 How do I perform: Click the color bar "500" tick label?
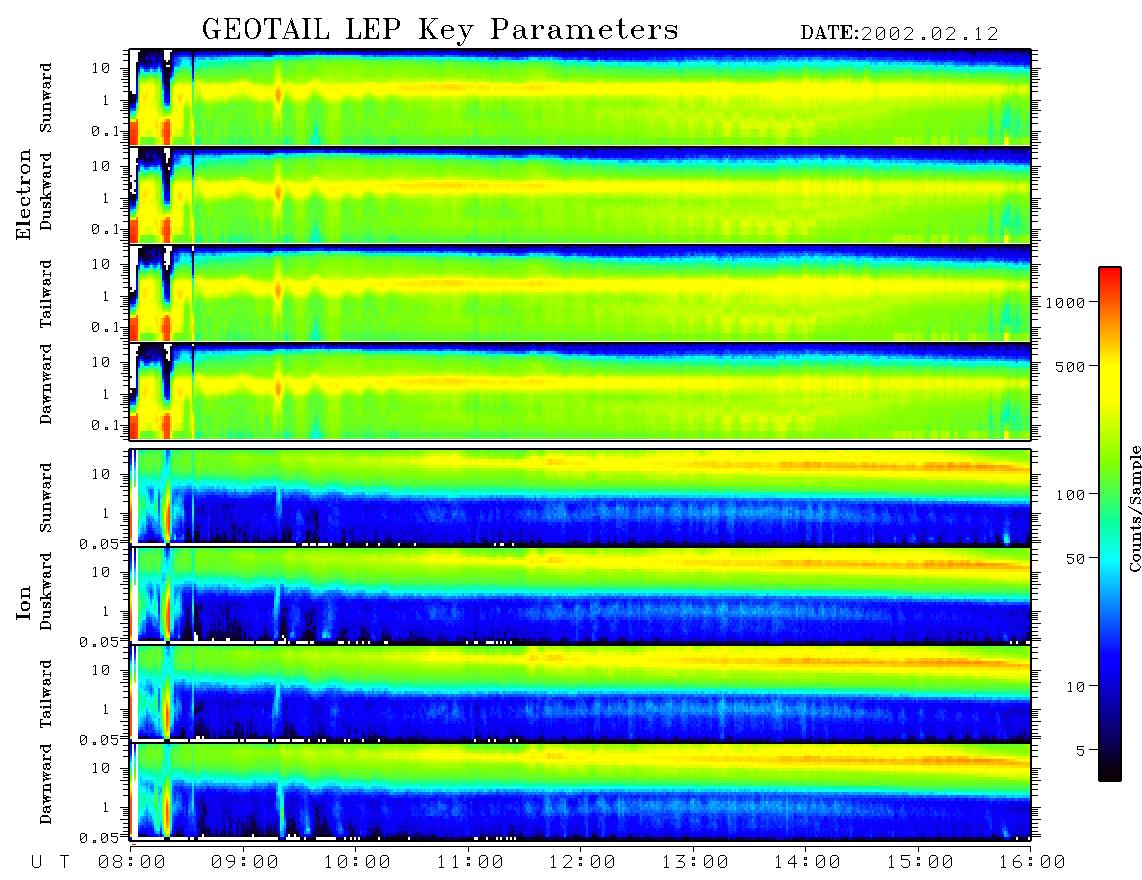click(x=1071, y=366)
